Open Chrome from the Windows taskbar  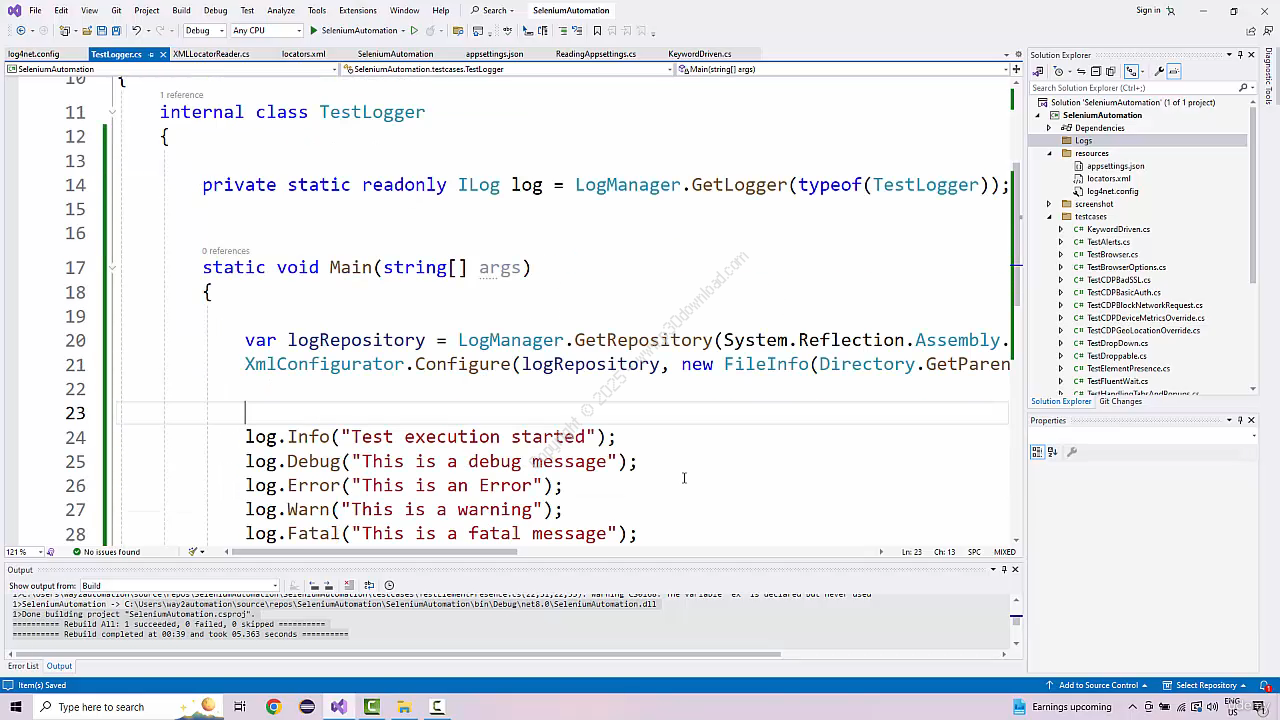273,707
